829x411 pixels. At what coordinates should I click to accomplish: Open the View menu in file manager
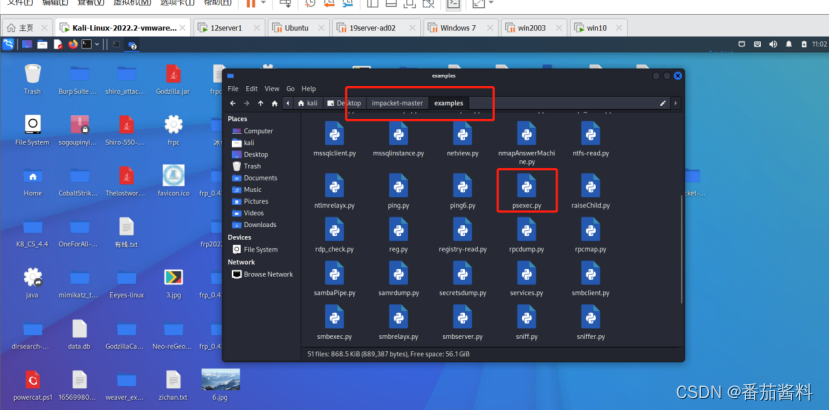[272, 89]
